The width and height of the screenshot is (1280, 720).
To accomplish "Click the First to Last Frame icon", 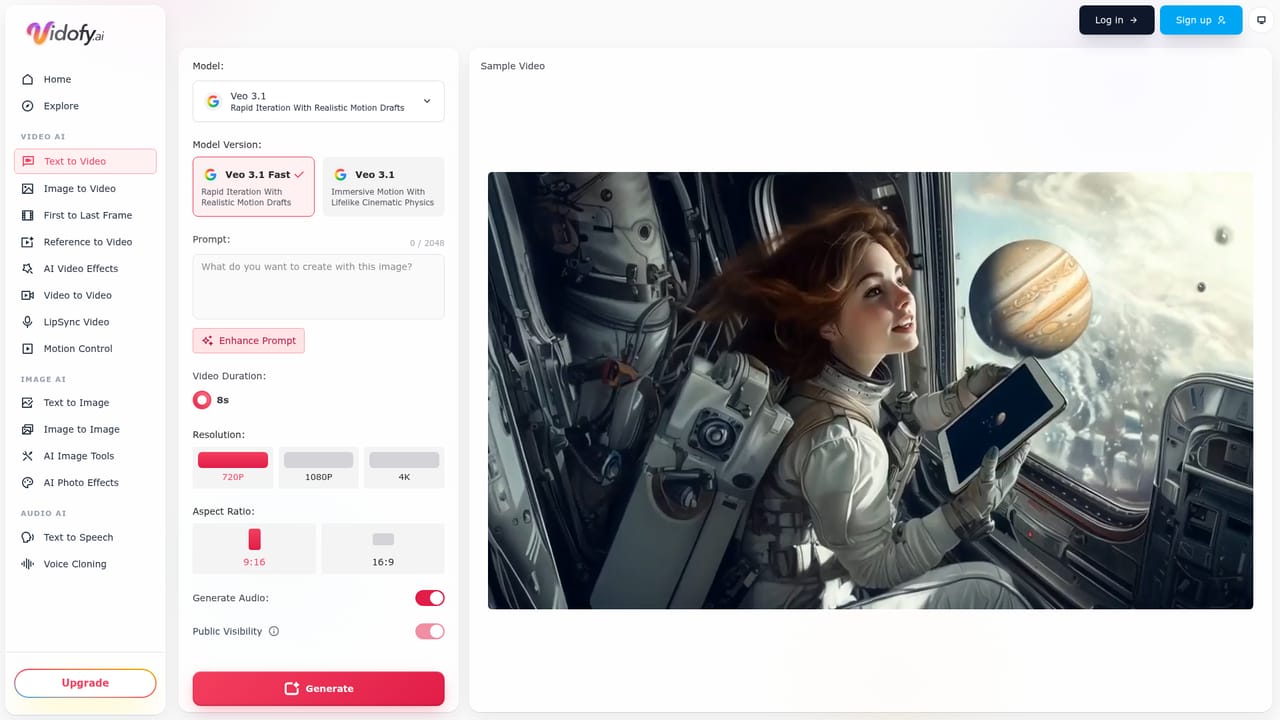I will (28, 215).
